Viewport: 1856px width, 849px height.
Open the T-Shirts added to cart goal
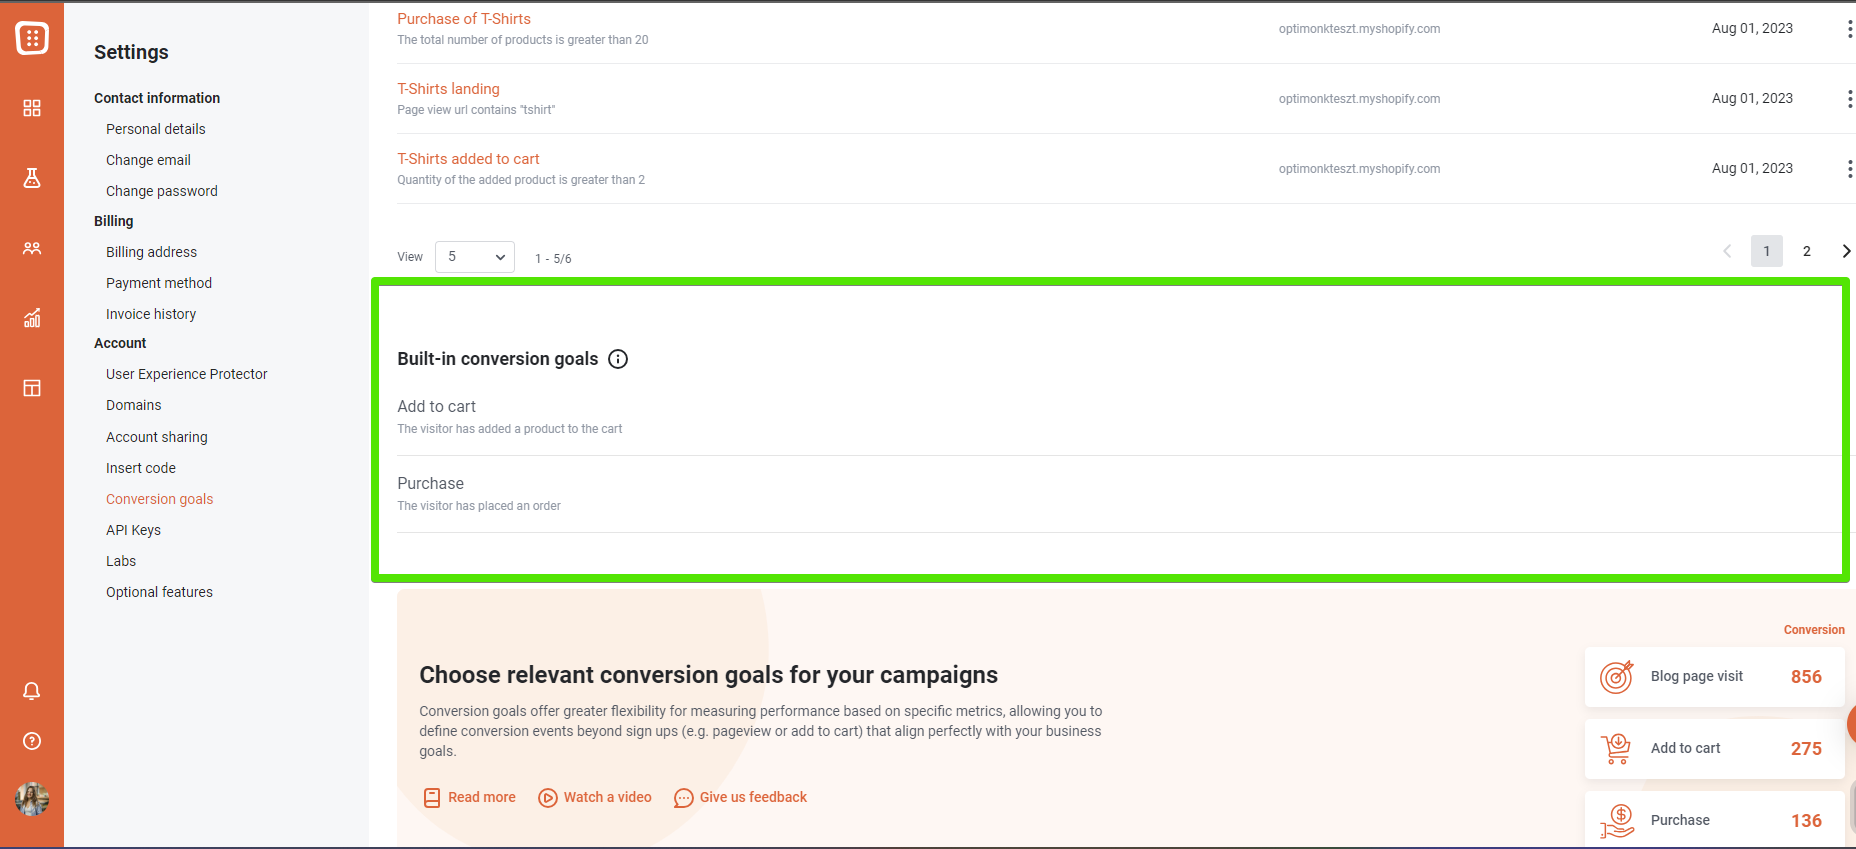coord(468,159)
